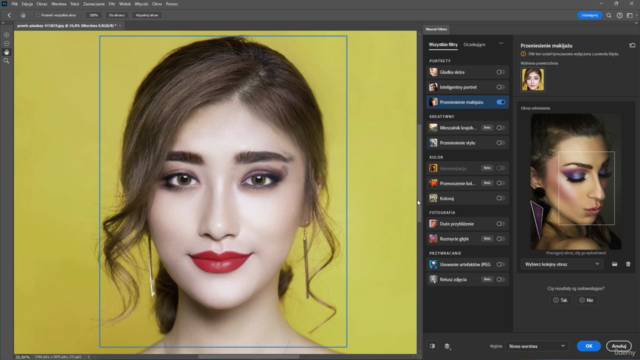This screenshot has width=640, height=360.
Task: Enable the Rozmycie głębi toggle
Action: tap(500, 239)
